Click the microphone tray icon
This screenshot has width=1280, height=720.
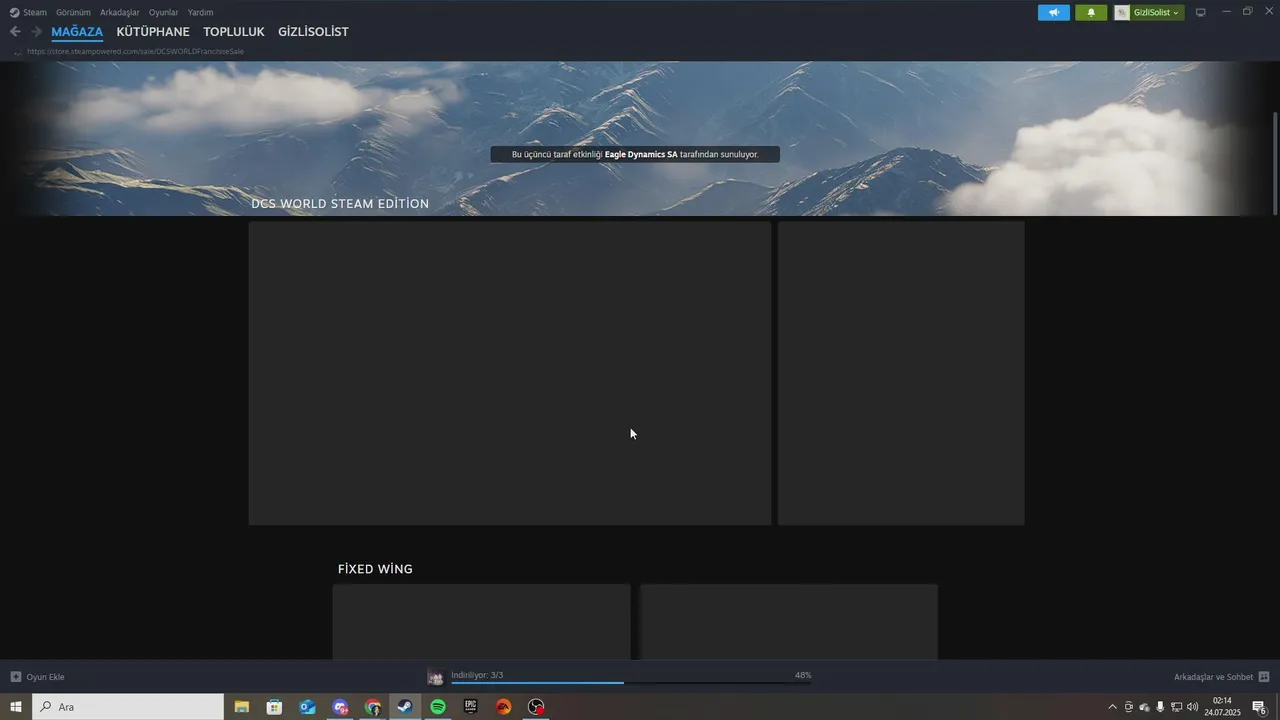point(1160,707)
